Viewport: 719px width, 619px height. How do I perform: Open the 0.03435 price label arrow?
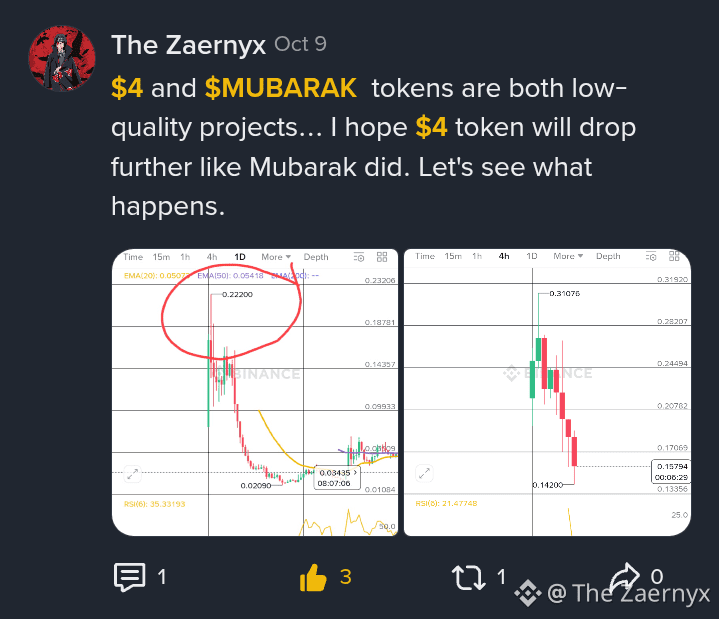(355, 472)
